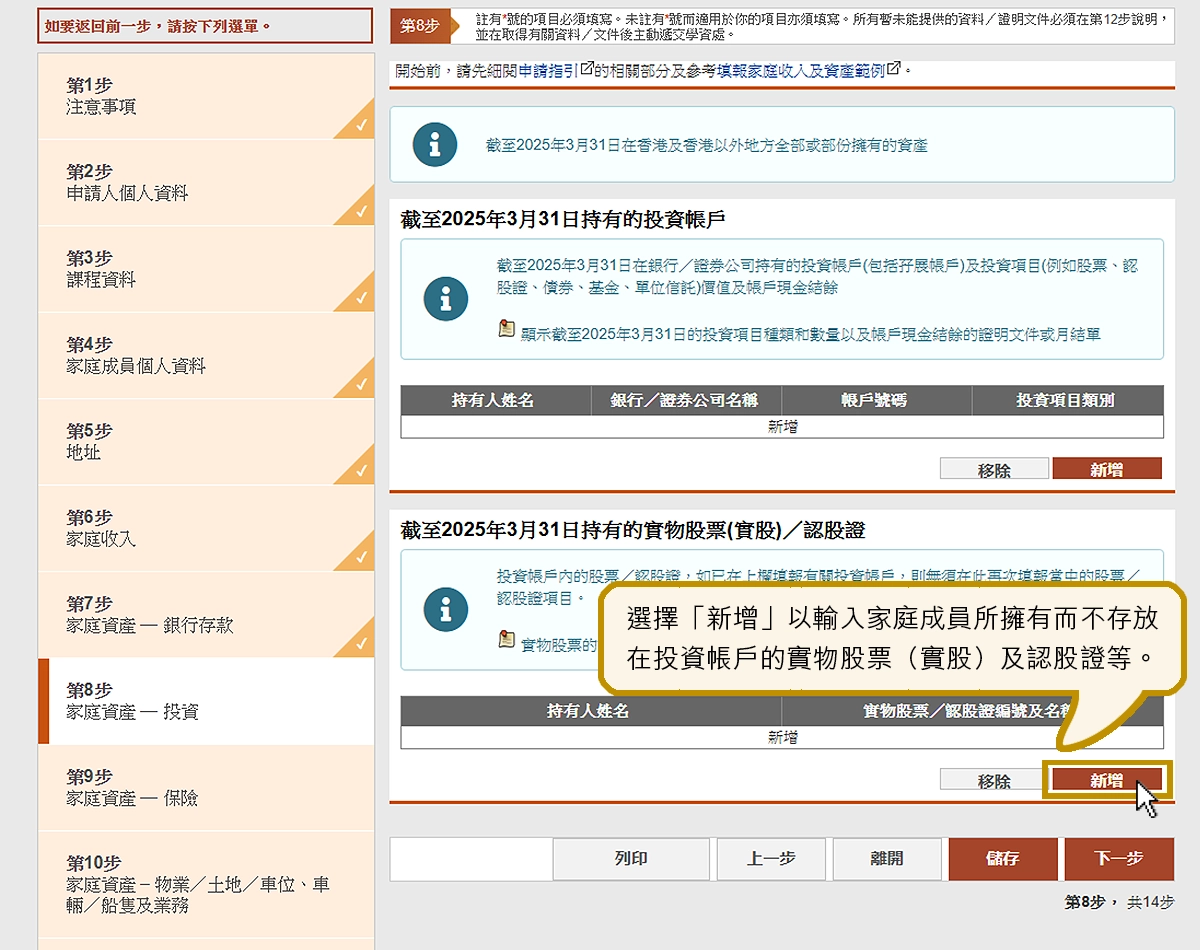Click the document icon beside 投資項目種類 proof text
Viewport: 1200px width, 950px height.
coord(507,329)
